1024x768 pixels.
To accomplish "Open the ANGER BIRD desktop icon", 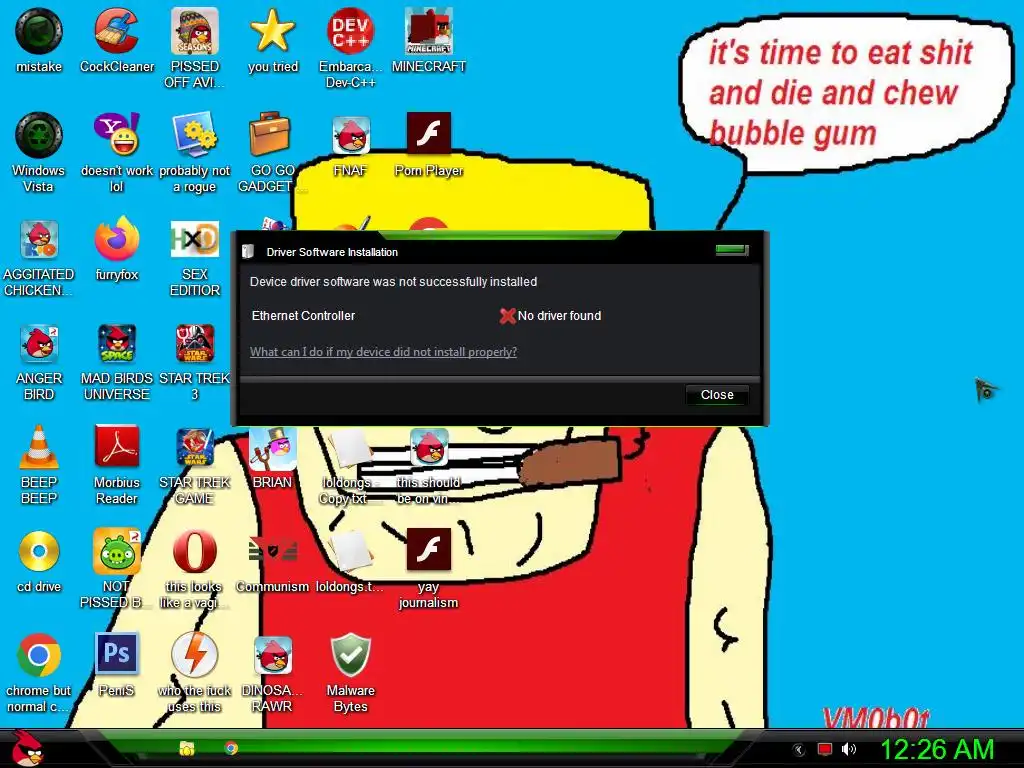I will (x=39, y=344).
